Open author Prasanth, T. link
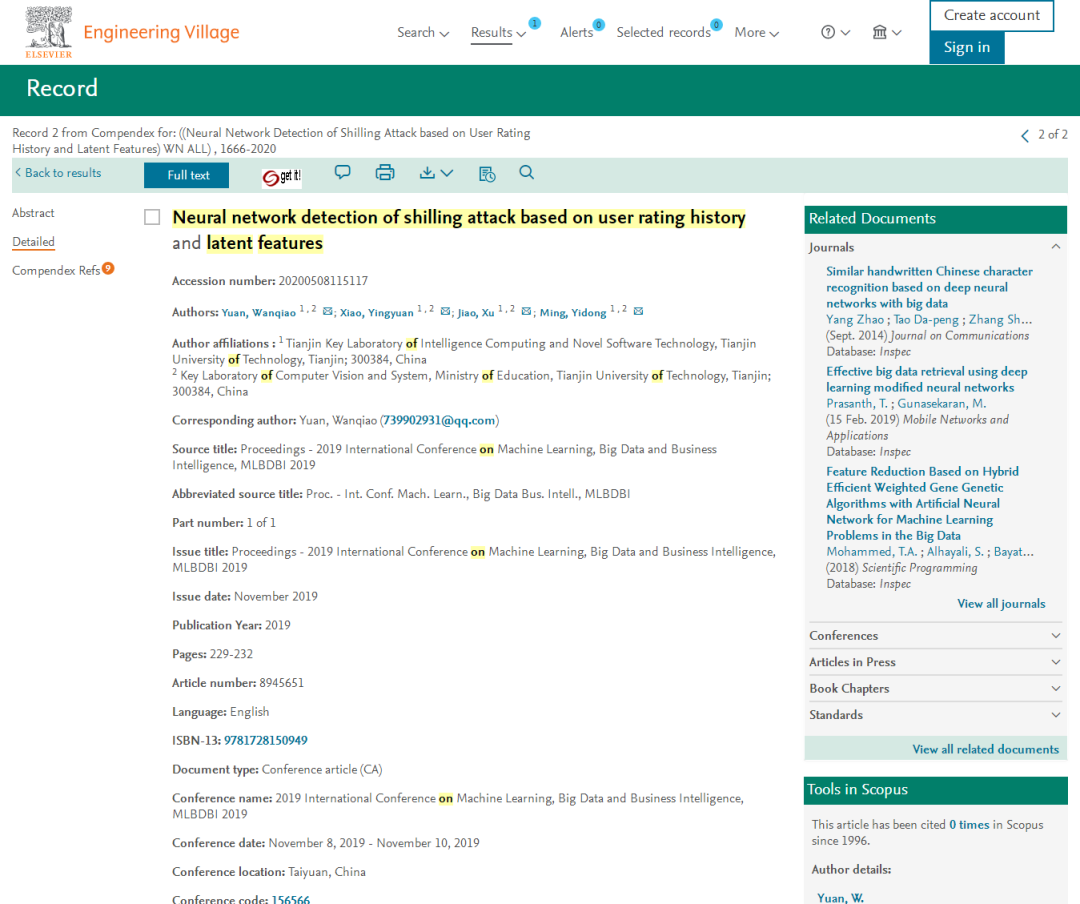This screenshot has width=1080, height=904. [x=857, y=404]
